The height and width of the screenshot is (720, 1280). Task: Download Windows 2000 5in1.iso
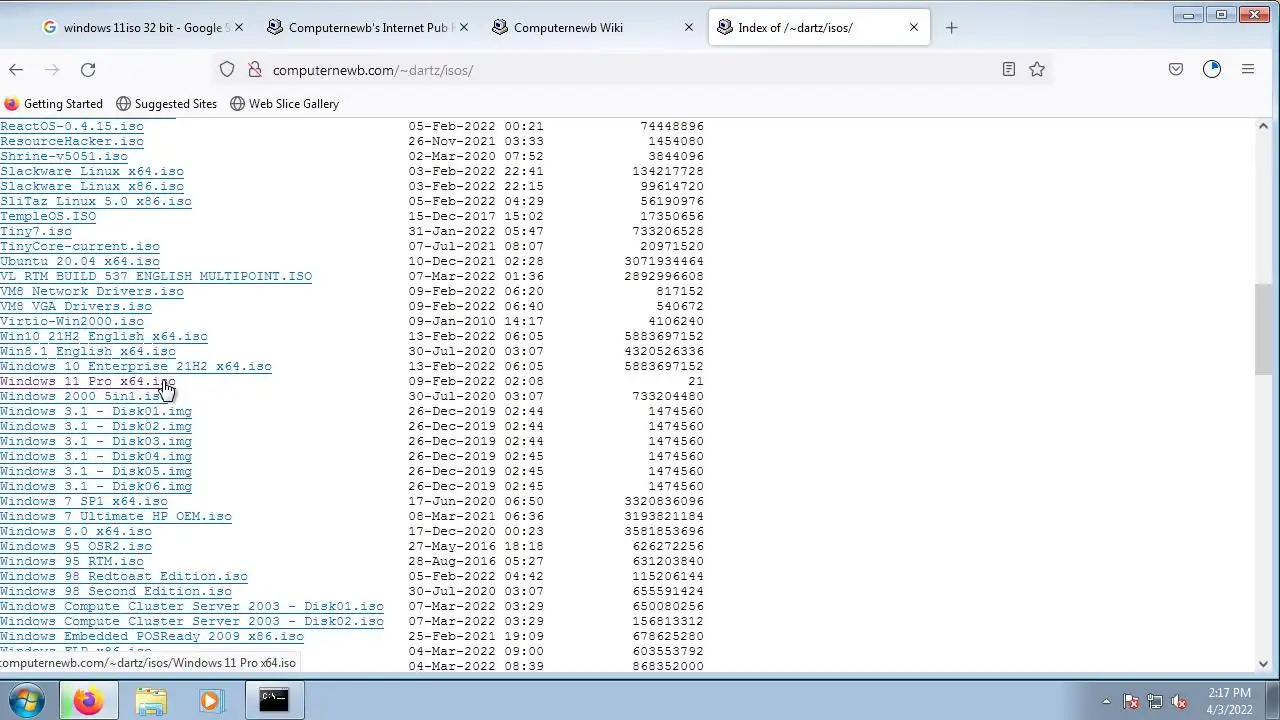coord(82,396)
